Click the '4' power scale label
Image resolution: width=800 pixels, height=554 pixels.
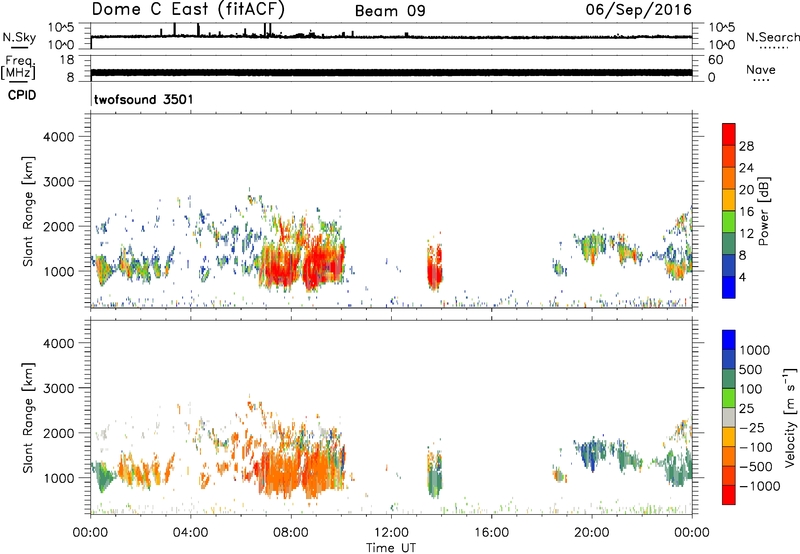pyautogui.click(x=742, y=277)
